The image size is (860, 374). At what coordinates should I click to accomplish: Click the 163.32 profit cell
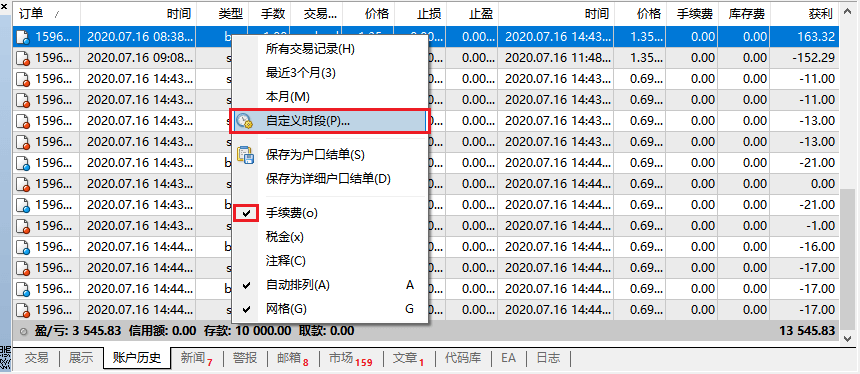coord(805,37)
